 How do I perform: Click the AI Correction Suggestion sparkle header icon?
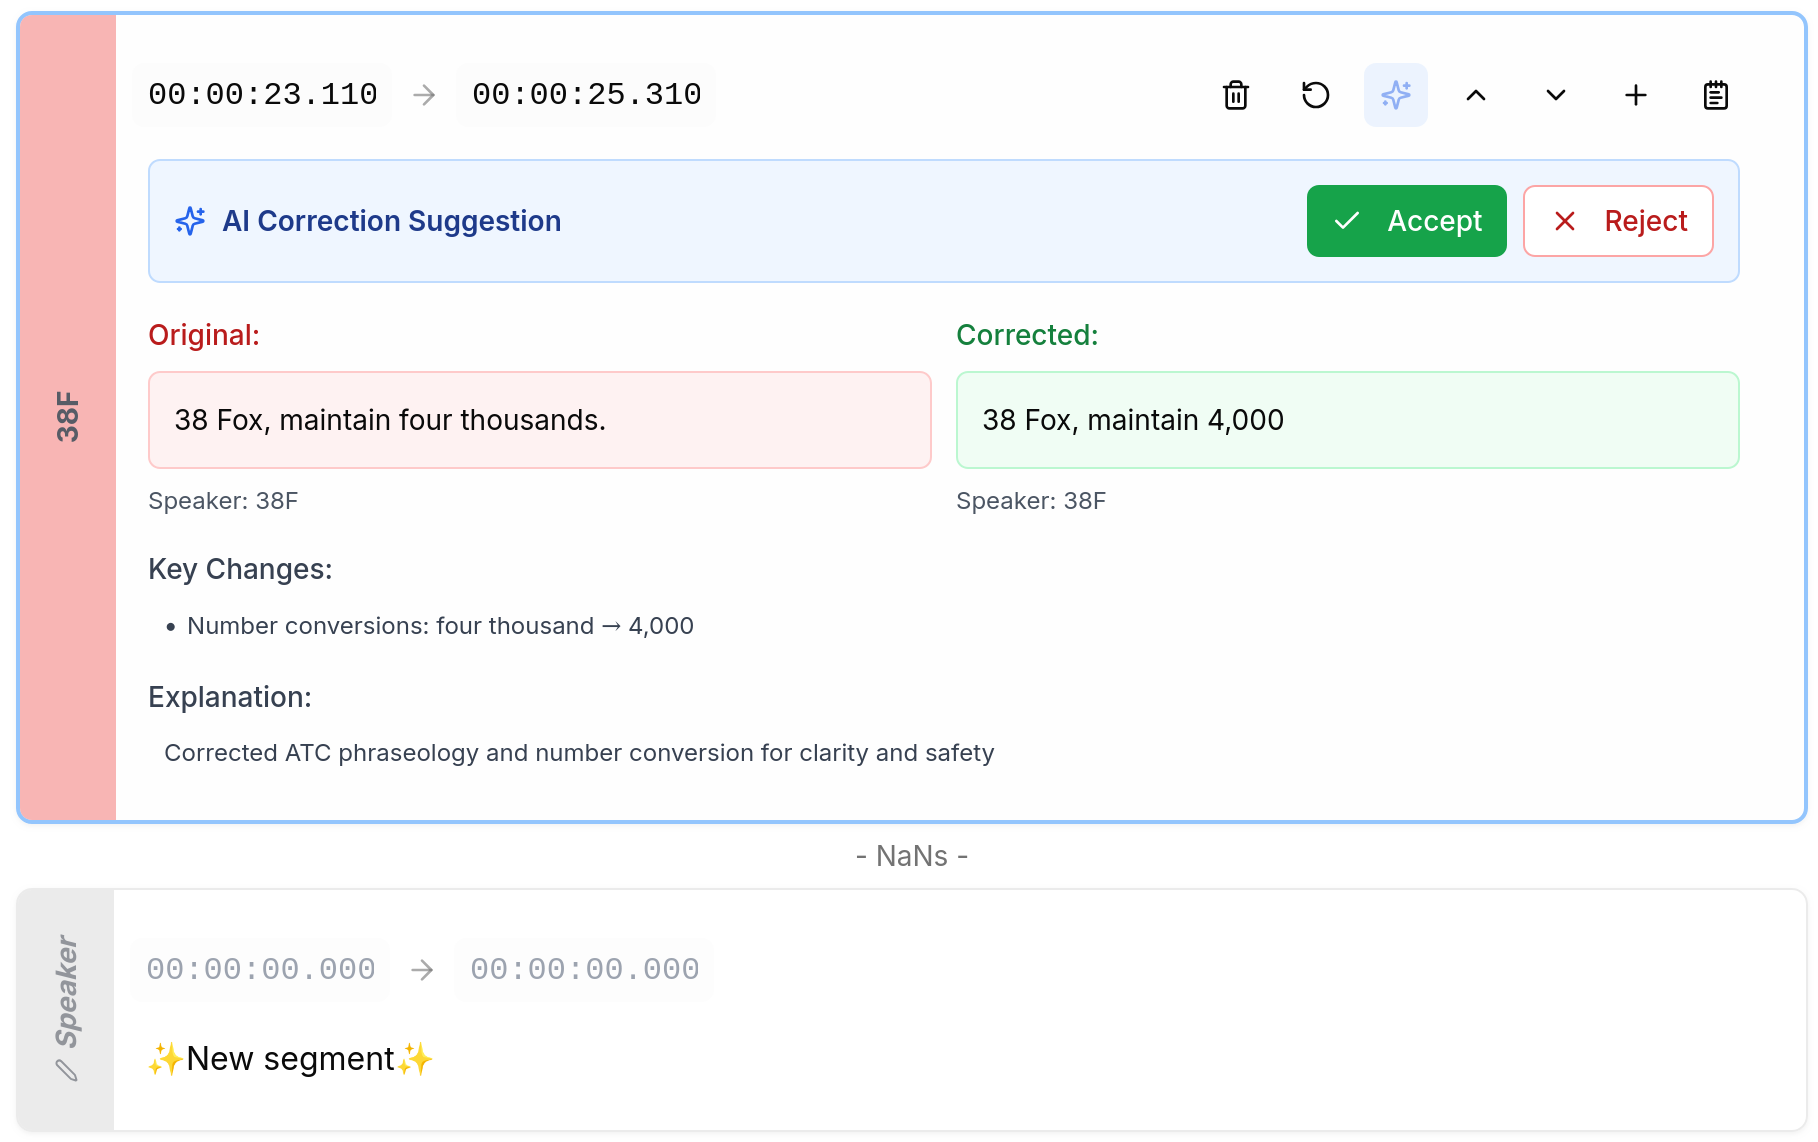tap(190, 221)
